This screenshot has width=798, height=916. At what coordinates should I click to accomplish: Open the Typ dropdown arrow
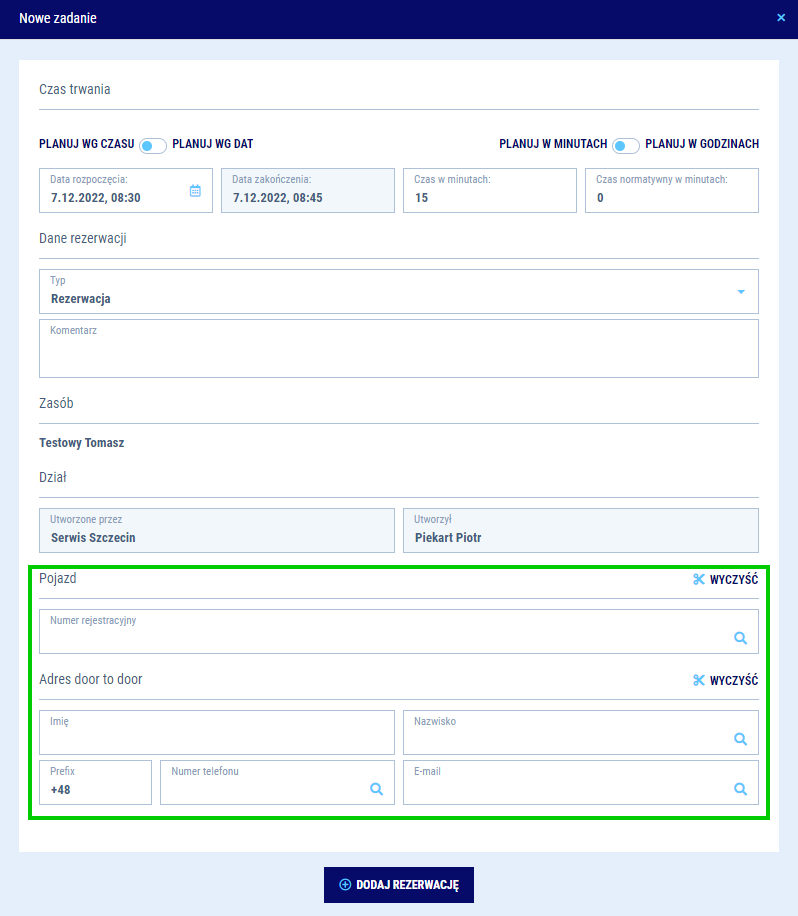741,292
